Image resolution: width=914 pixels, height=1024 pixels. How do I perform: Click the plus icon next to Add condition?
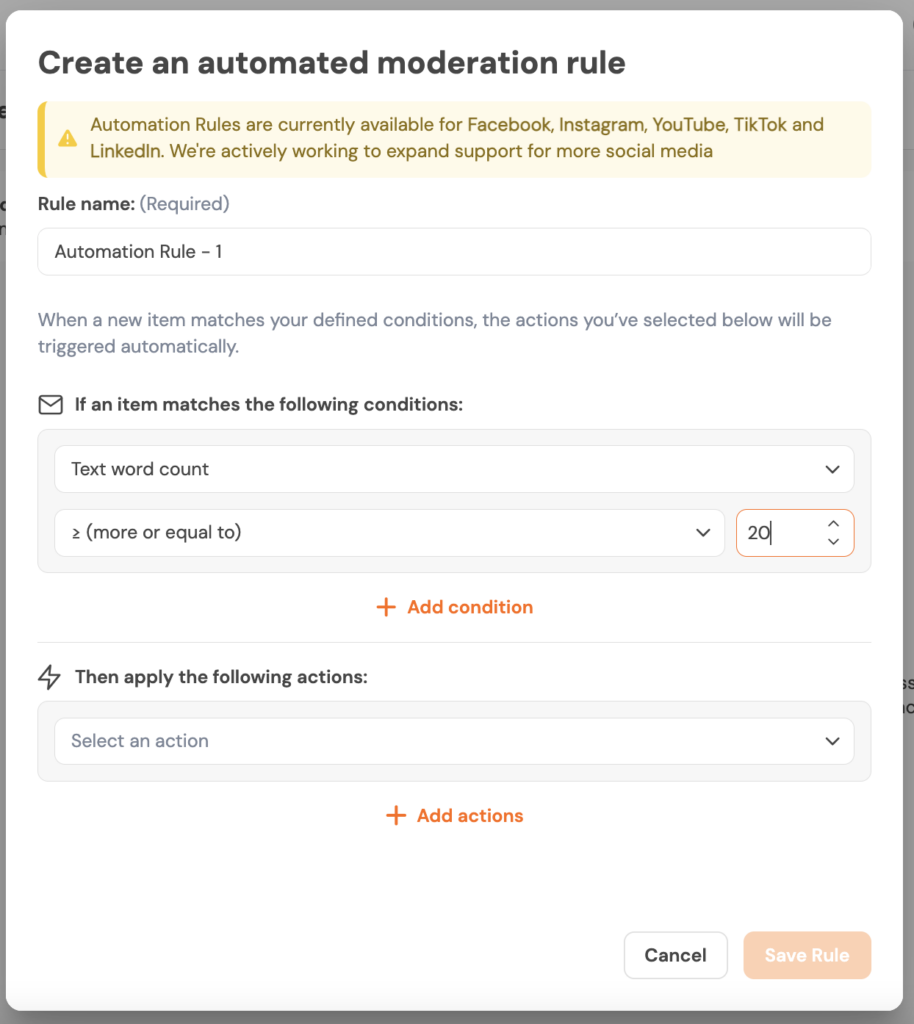(x=386, y=607)
